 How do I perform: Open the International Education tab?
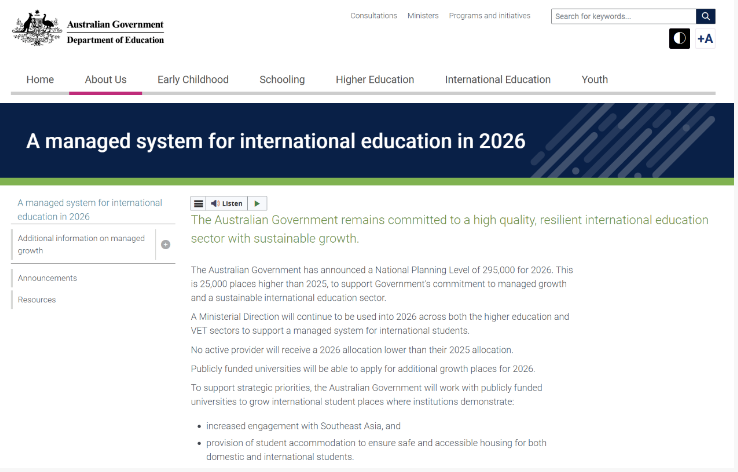tap(497, 80)
